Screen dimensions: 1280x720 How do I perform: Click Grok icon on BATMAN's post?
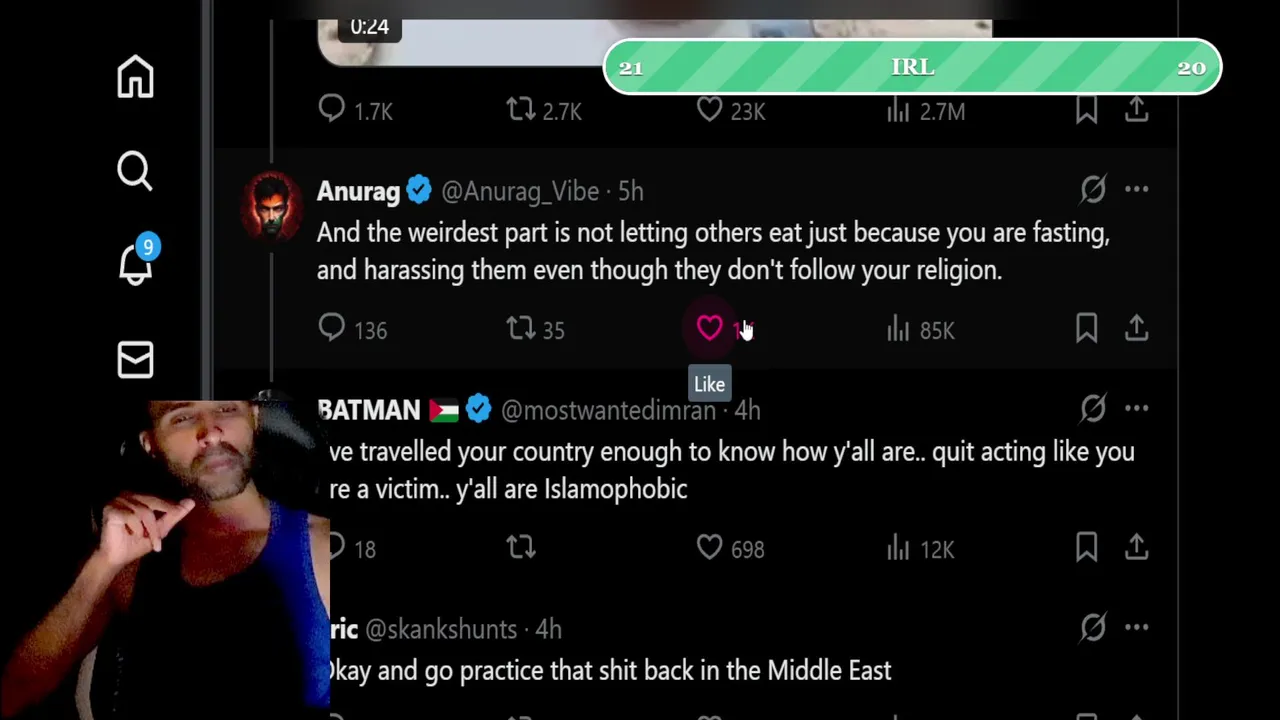pyautogui.click(x=1093, y=408)
